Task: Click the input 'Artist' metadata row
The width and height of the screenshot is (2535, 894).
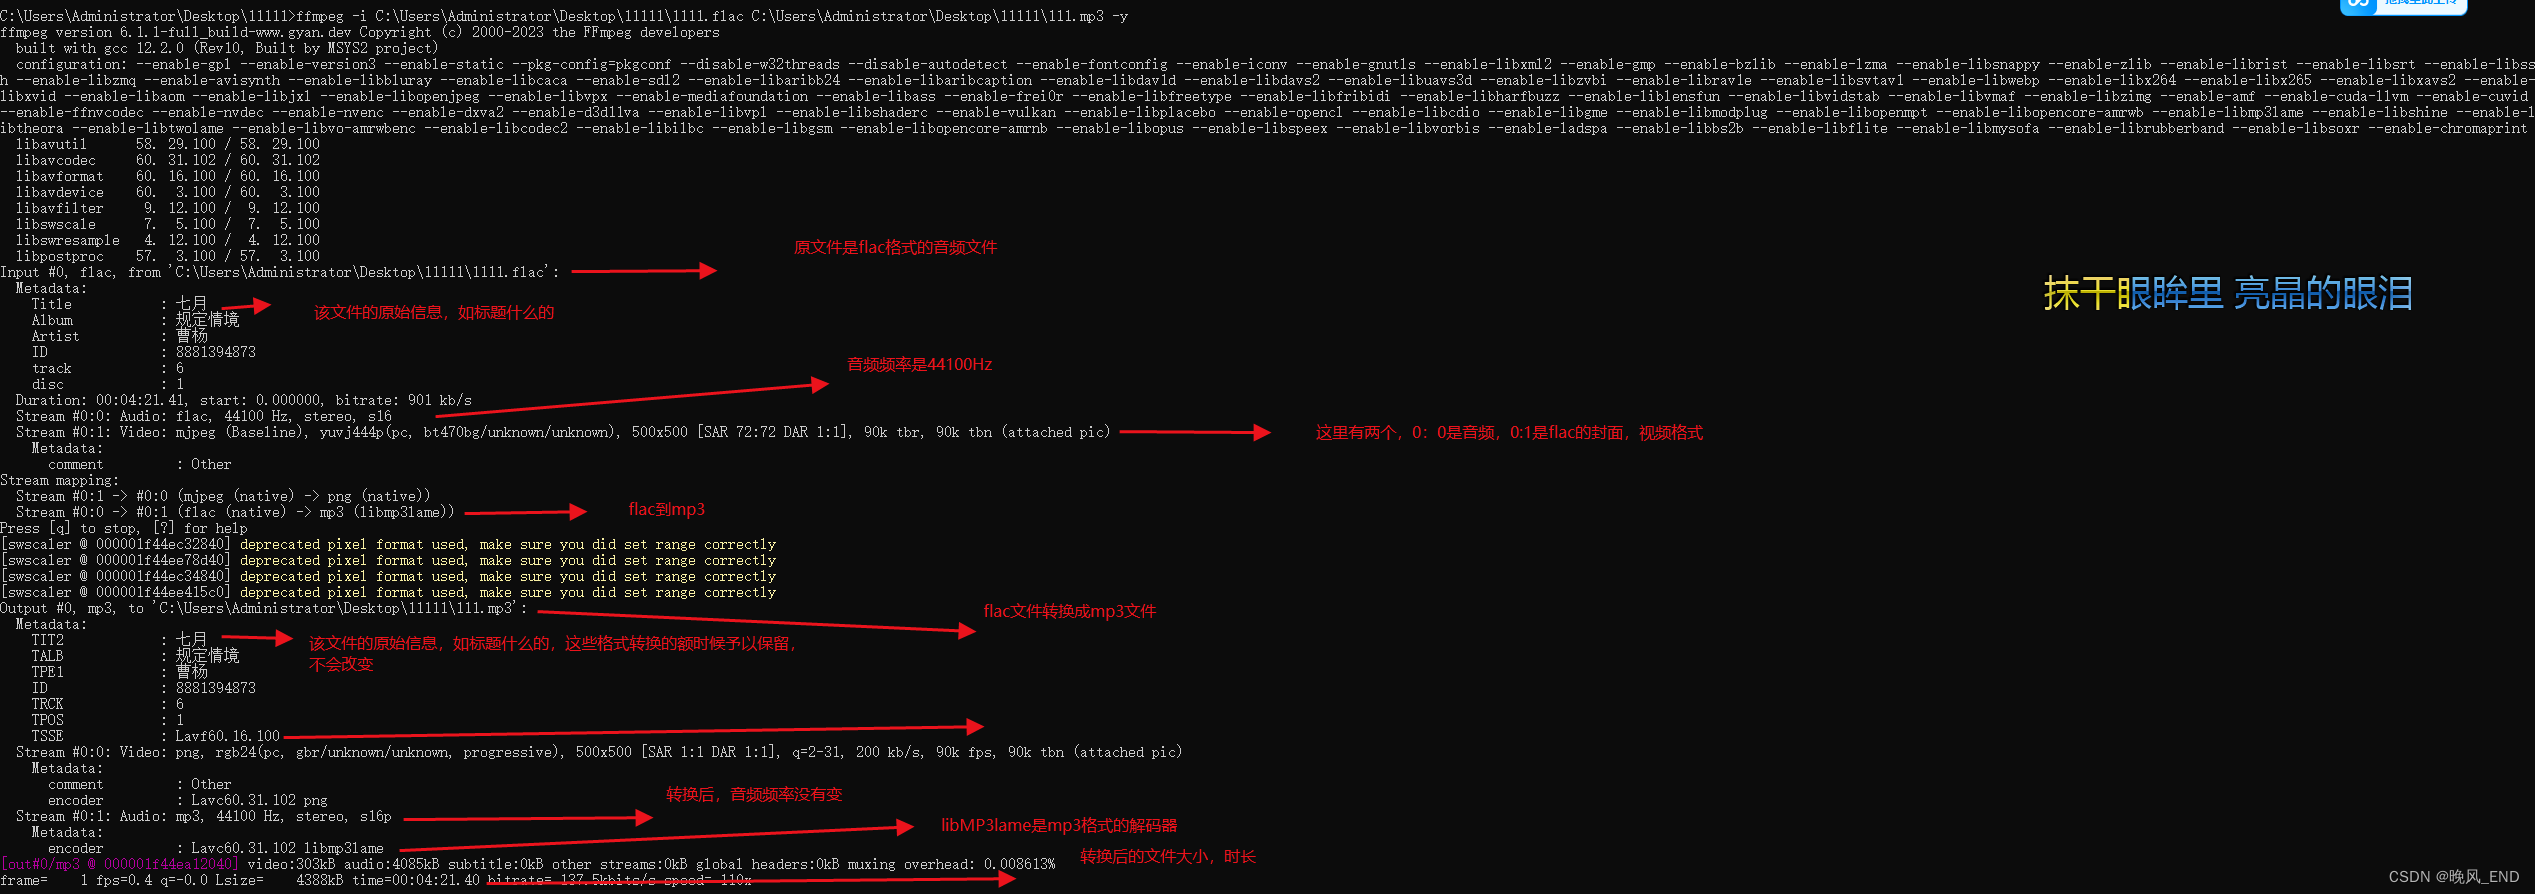Action: (119, 336)
